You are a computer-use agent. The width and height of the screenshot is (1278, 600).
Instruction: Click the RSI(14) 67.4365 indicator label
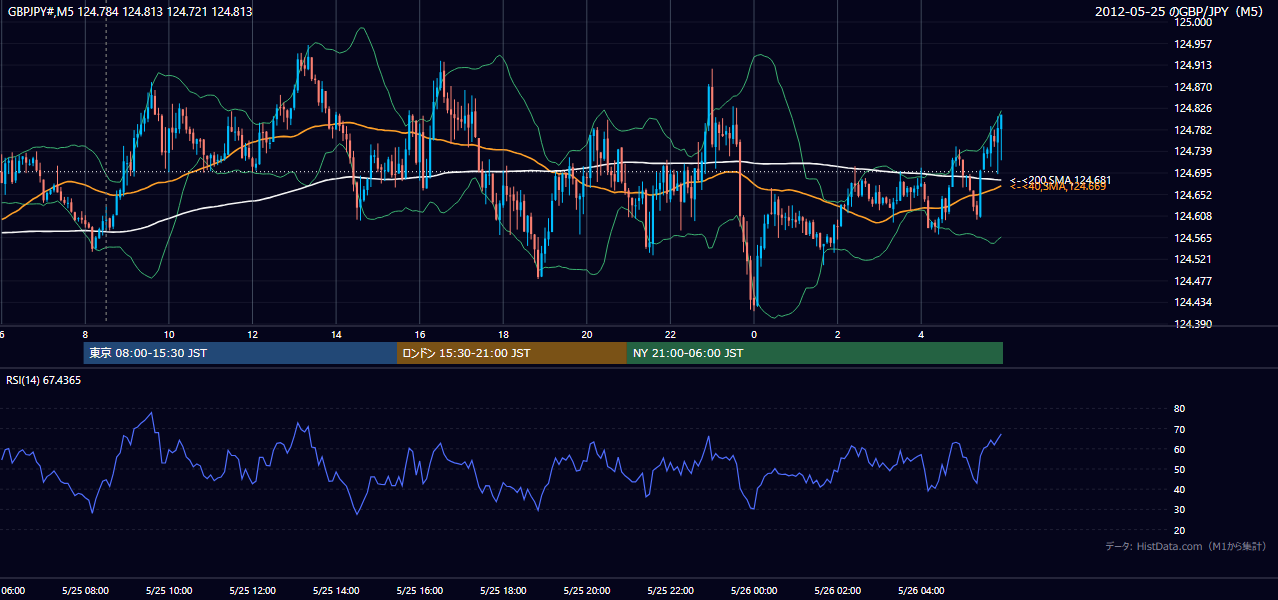point(44,380)
